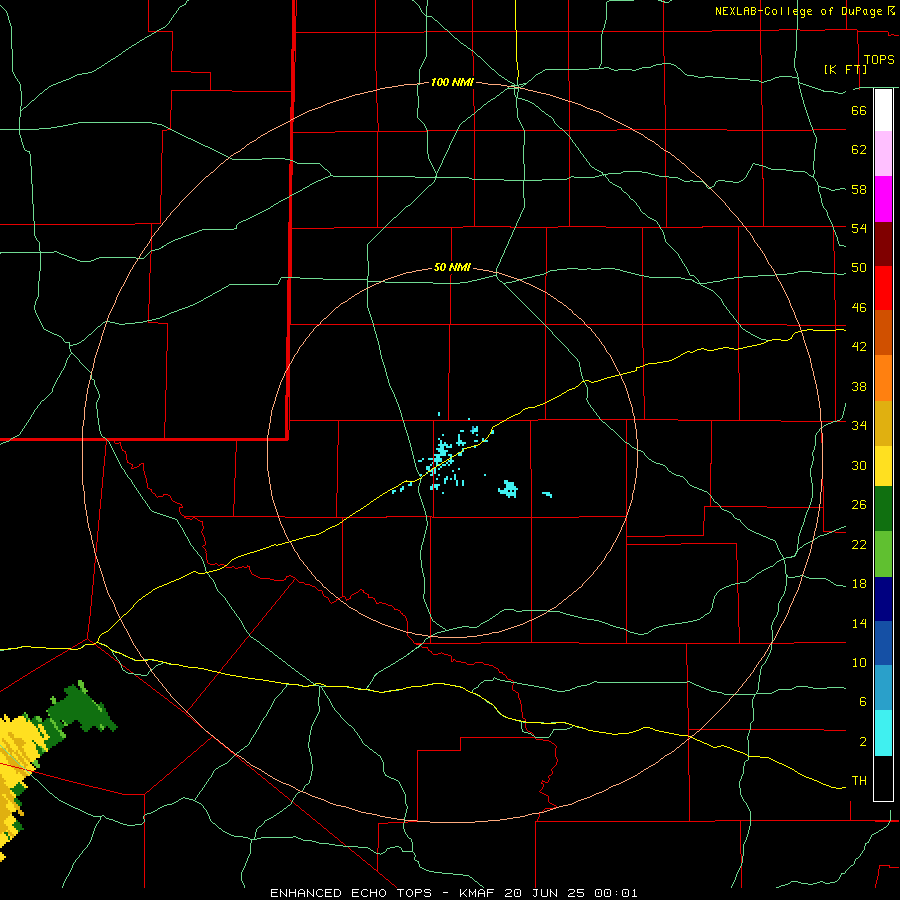
Task: Click the light green 22 kft swatch
Action: [883, 554]
